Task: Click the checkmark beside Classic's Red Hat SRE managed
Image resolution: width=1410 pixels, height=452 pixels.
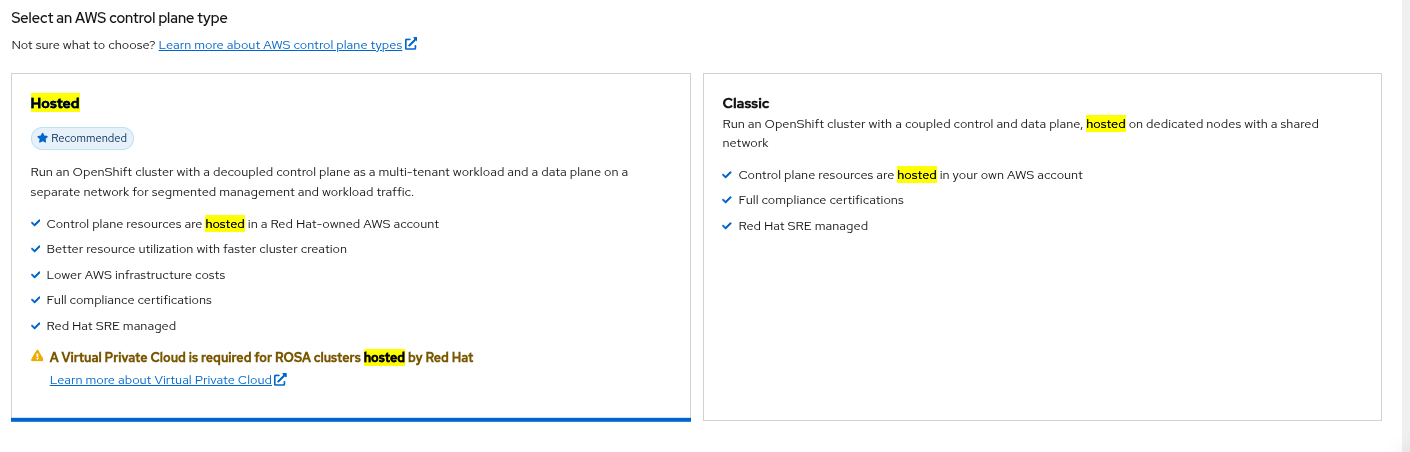Action: click(728, 226)
